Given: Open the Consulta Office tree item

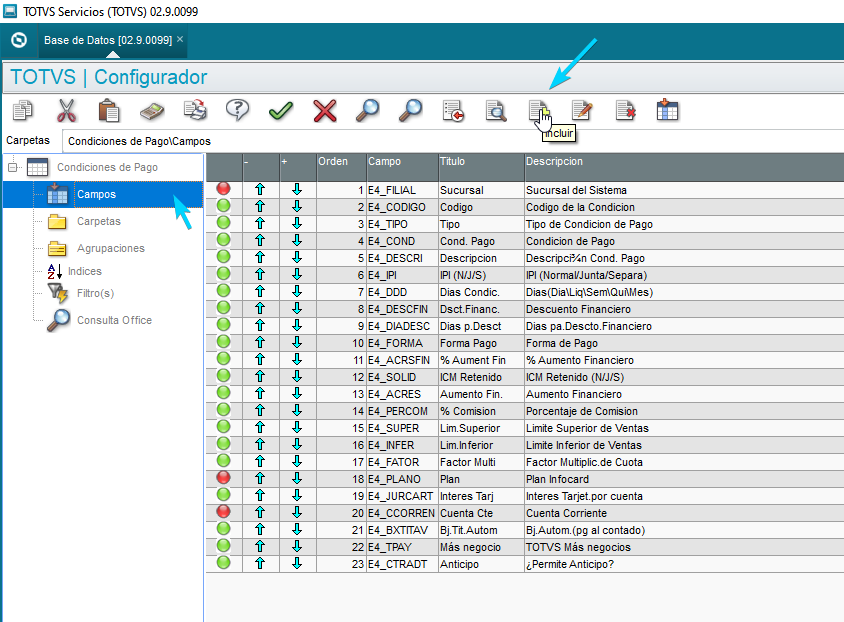Looking at the screenshot, I should [x=114, y=320].
